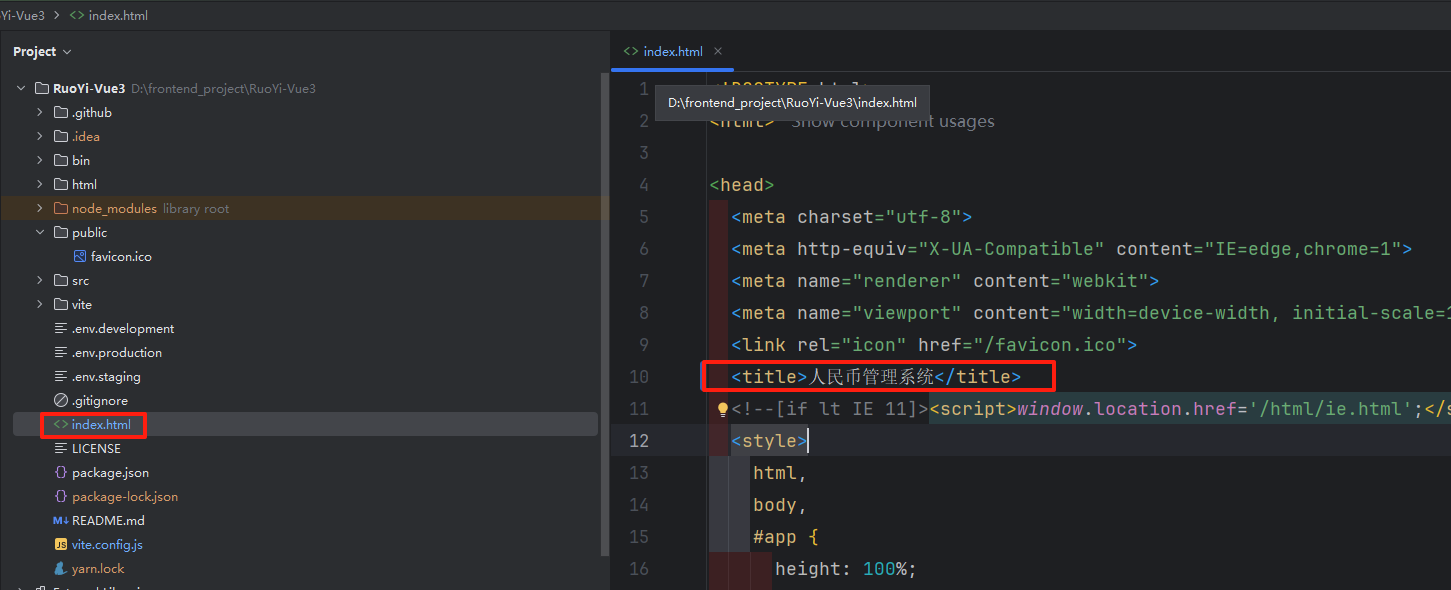This screenshot has height=590, width=1451.
Task: Click the HTML icon on the index.html editor tab
Action: tap(631, 51)
